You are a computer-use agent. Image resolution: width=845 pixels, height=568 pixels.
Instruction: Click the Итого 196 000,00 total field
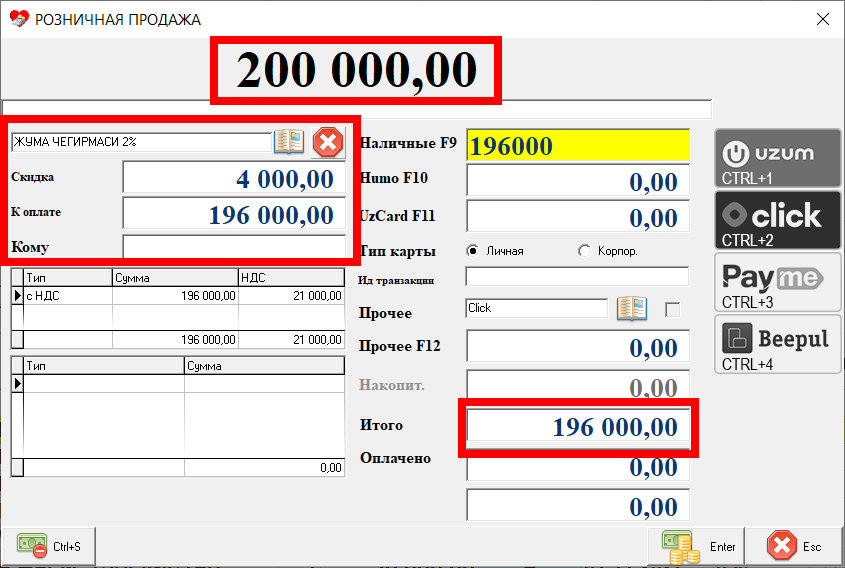coord(578,426)
